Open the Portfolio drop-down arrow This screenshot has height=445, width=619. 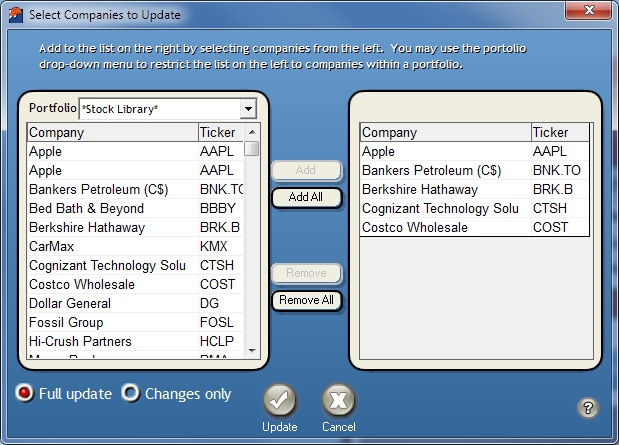pos(248,109)
